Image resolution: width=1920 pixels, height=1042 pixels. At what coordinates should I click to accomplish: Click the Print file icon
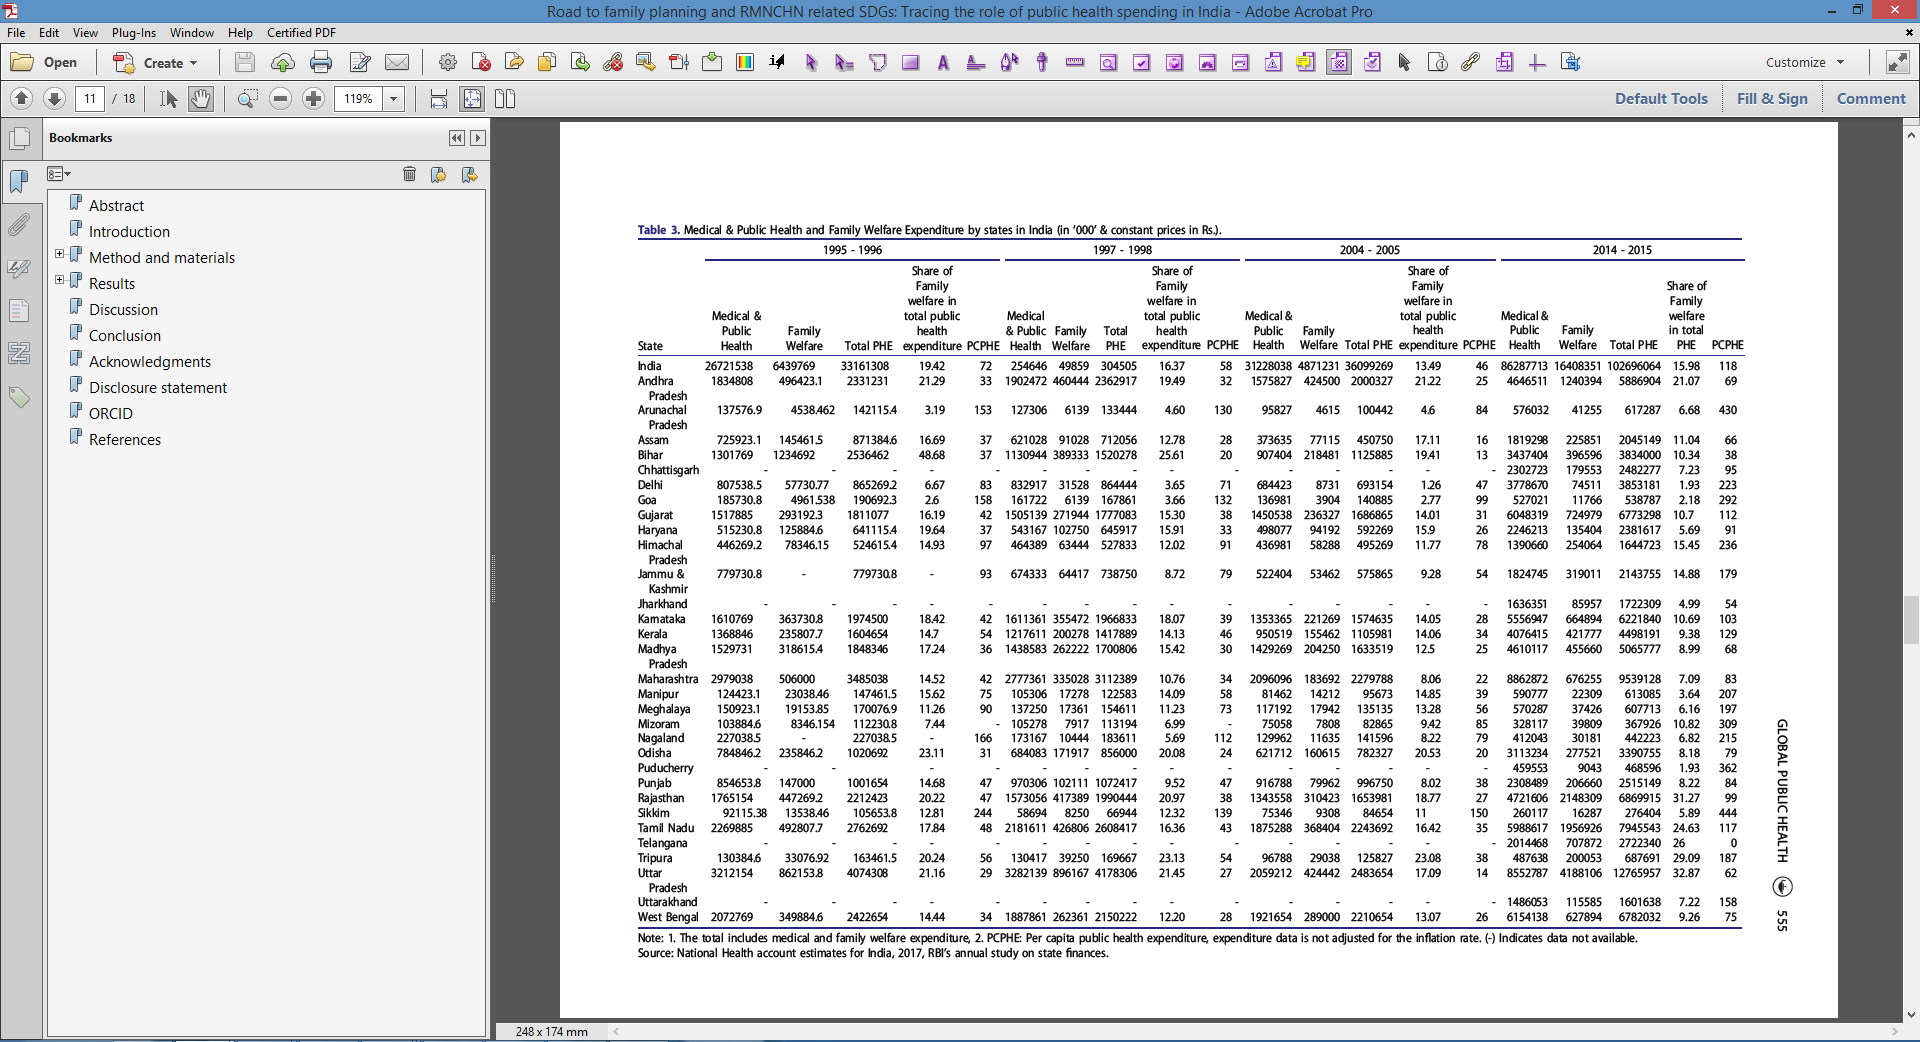click(321, 63)
